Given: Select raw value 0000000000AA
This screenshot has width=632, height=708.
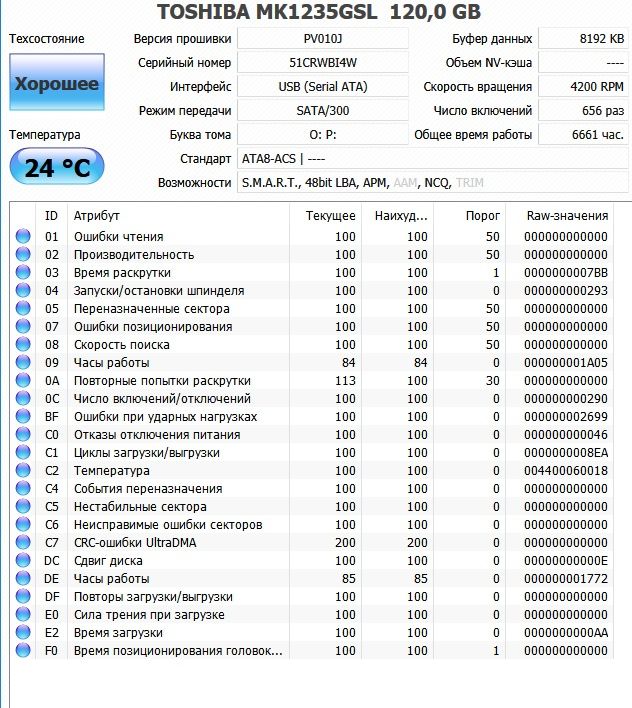Looking at the screenshot, I should [566, 633].
